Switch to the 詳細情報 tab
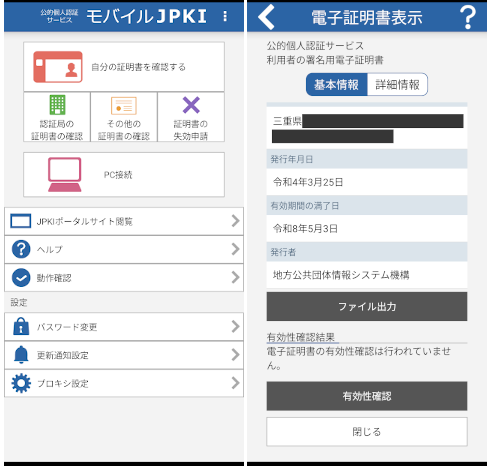The image size is (490, 466). tap(397, 84)
